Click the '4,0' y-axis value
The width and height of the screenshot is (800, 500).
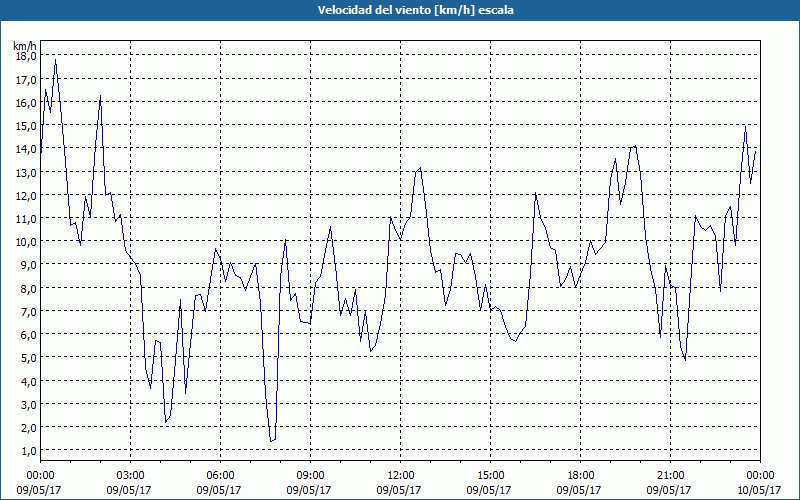click(x=29, y=382)
